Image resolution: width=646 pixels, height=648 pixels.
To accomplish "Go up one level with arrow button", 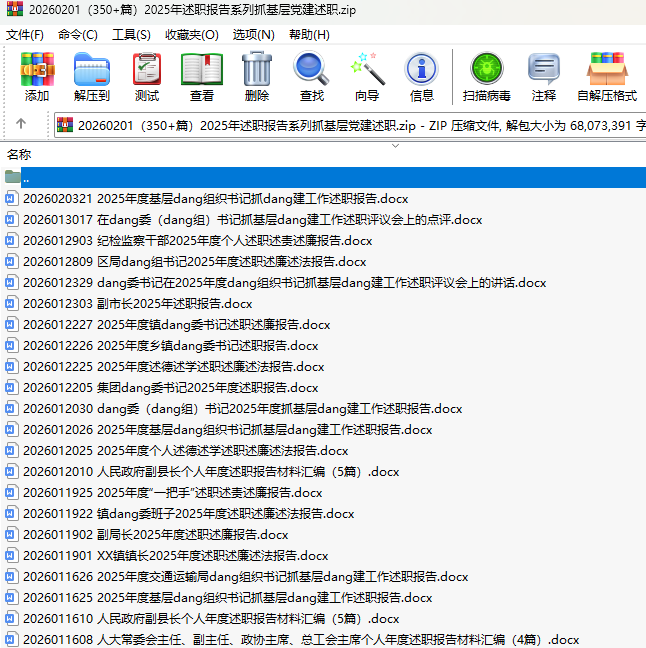I will point(21,125).
